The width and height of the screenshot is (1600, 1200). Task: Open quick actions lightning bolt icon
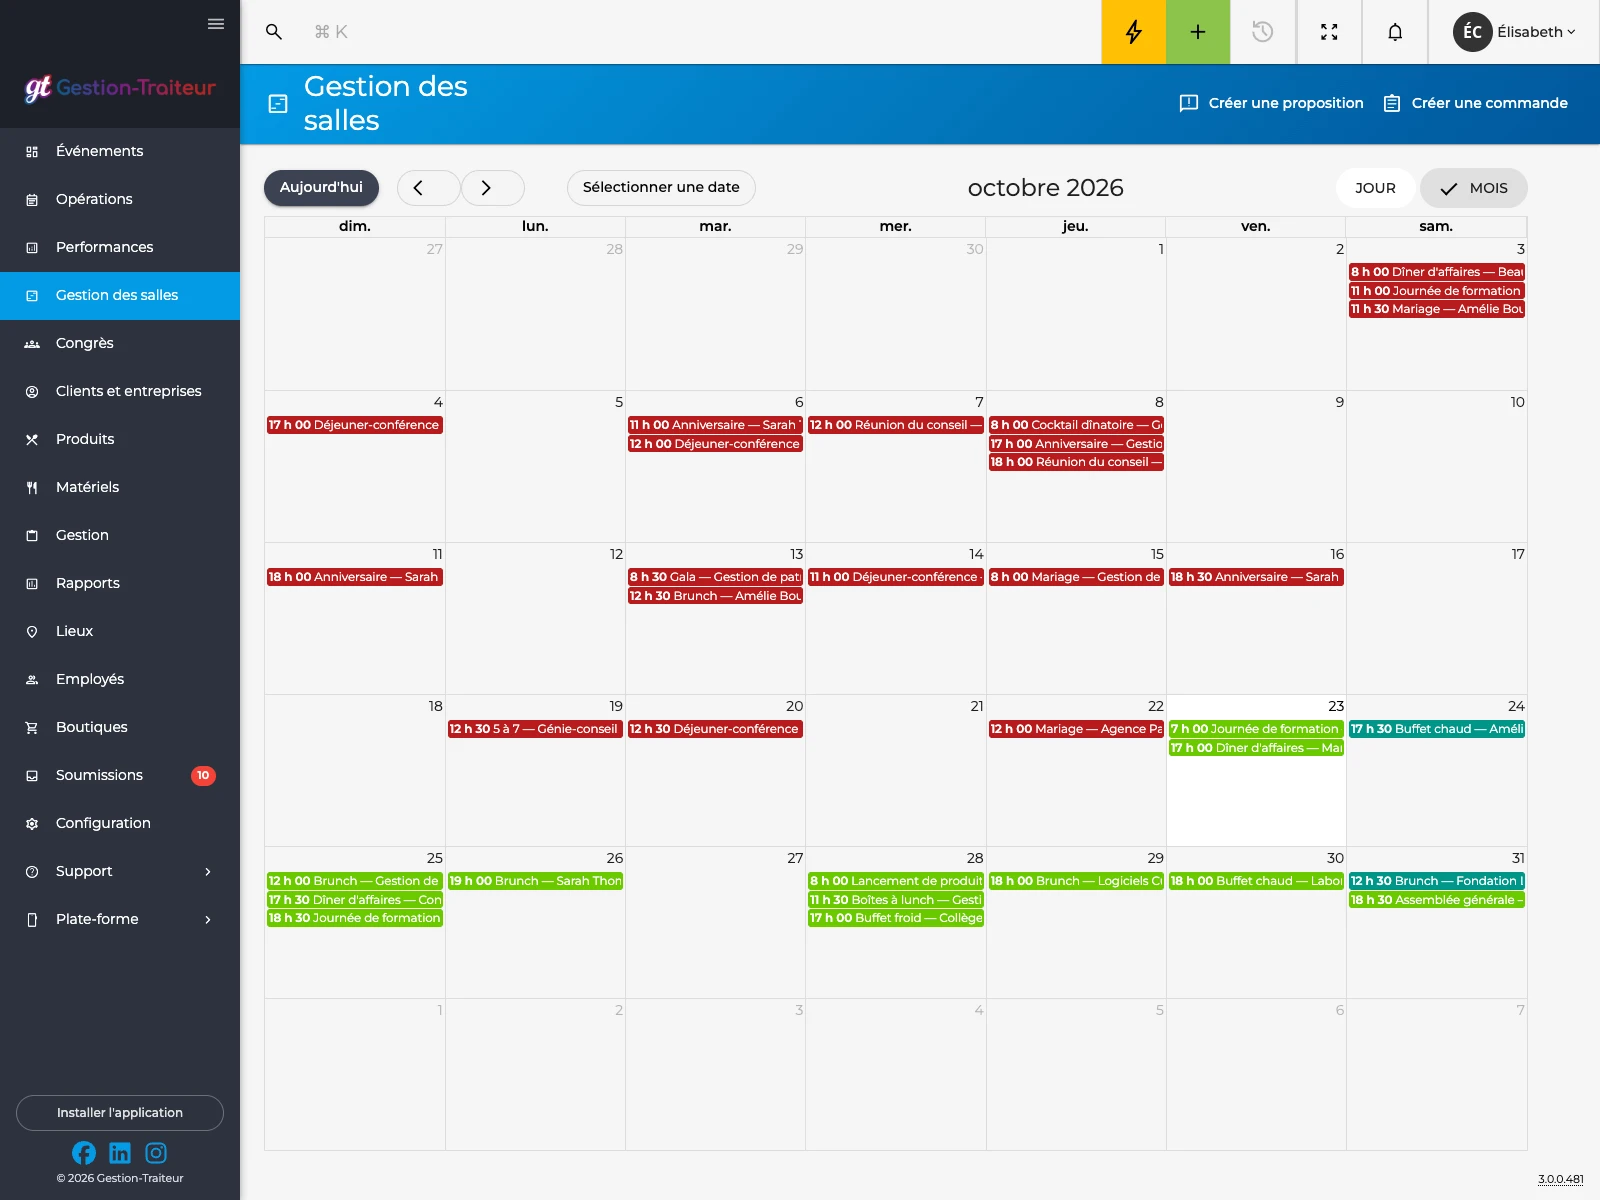point(1134,32)
